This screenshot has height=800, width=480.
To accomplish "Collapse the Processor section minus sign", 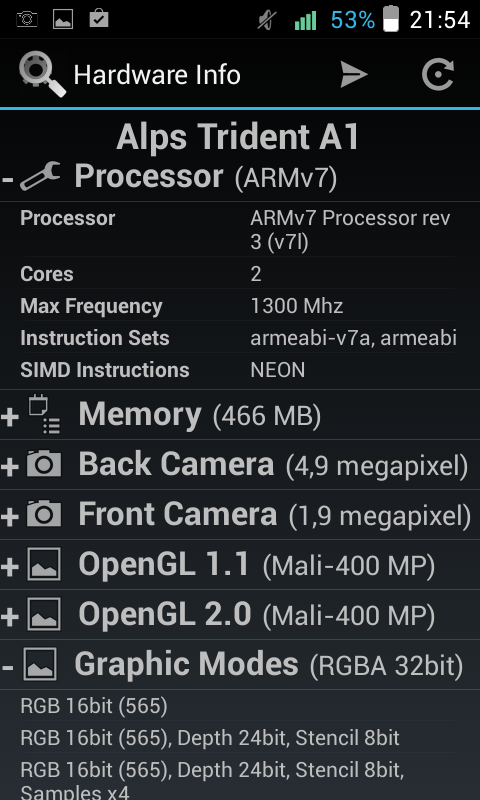I will point(8,180).
